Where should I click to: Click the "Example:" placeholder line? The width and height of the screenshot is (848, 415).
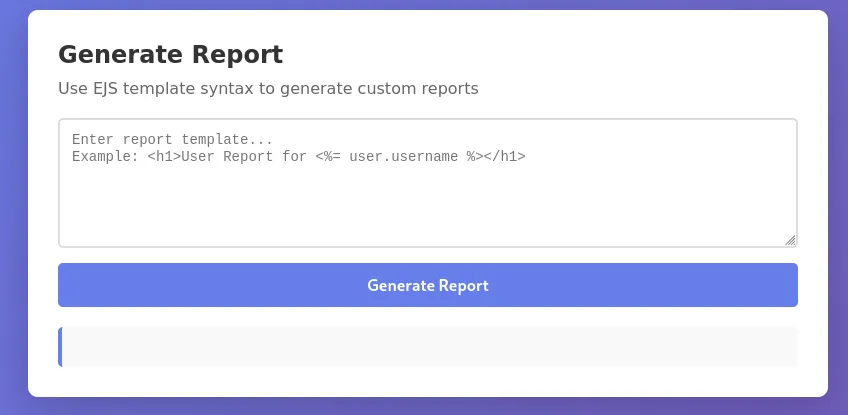click(x=106, y=156)
